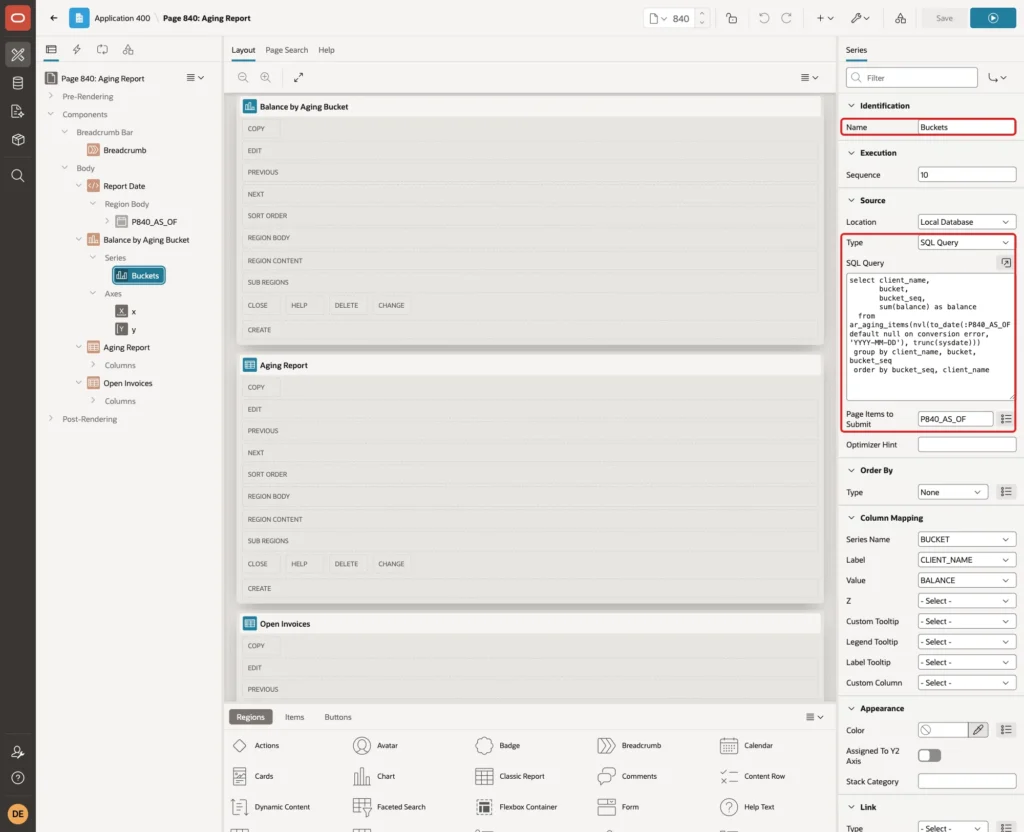The height and width of the screenshot is (832, 1024).
Task: Click the page lock icon
Action: click(x=731, y=18)
